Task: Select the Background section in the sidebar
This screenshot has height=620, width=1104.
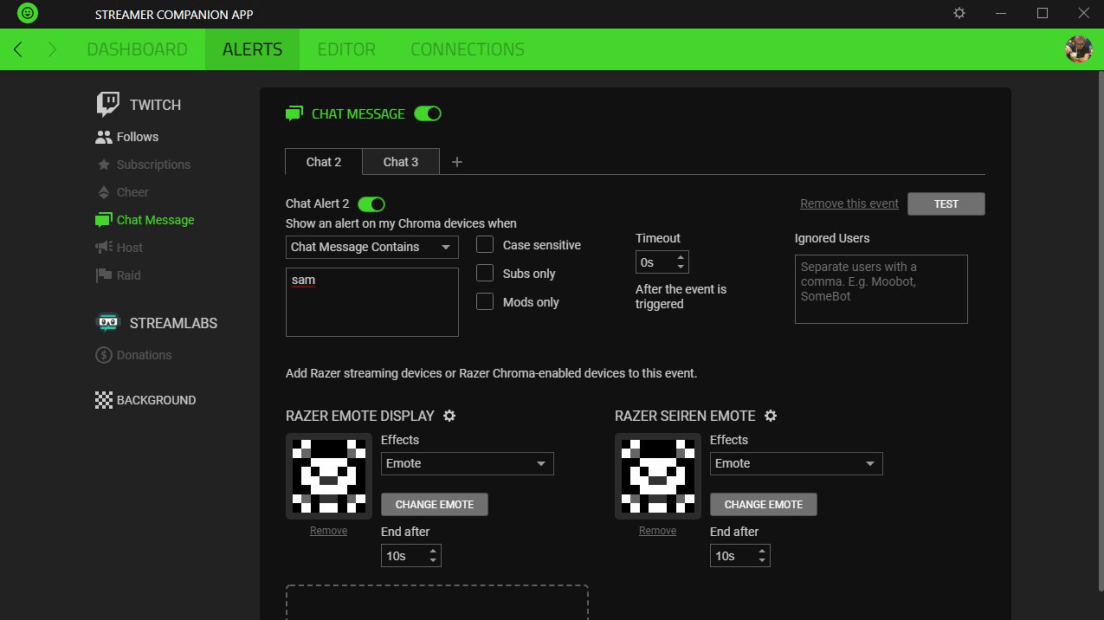Action: pos(145,399)
